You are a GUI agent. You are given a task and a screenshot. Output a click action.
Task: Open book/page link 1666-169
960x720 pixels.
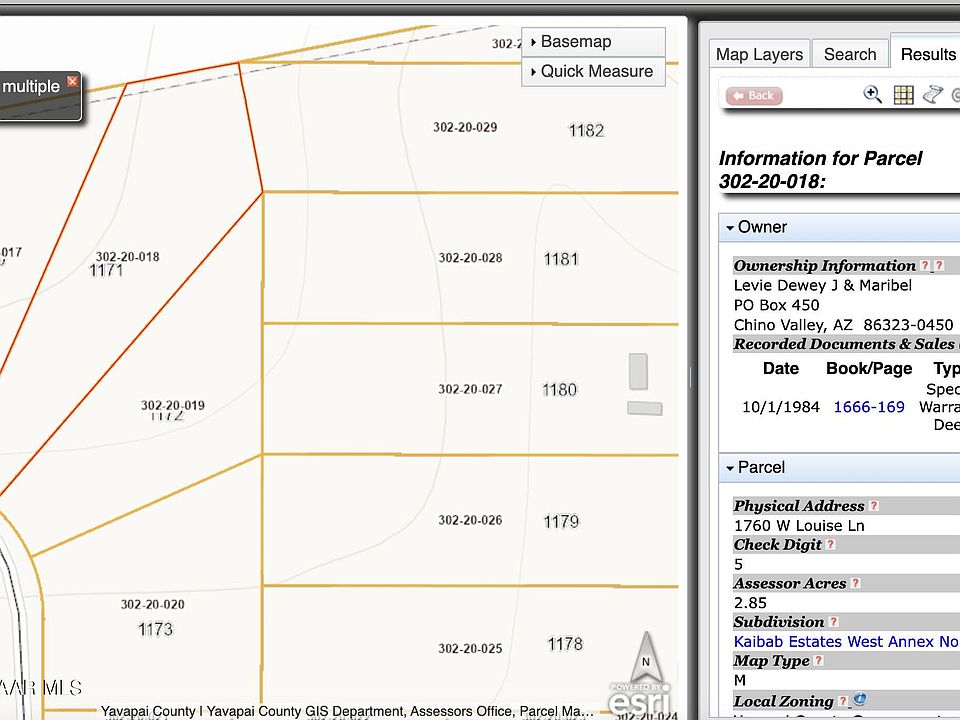869,407
